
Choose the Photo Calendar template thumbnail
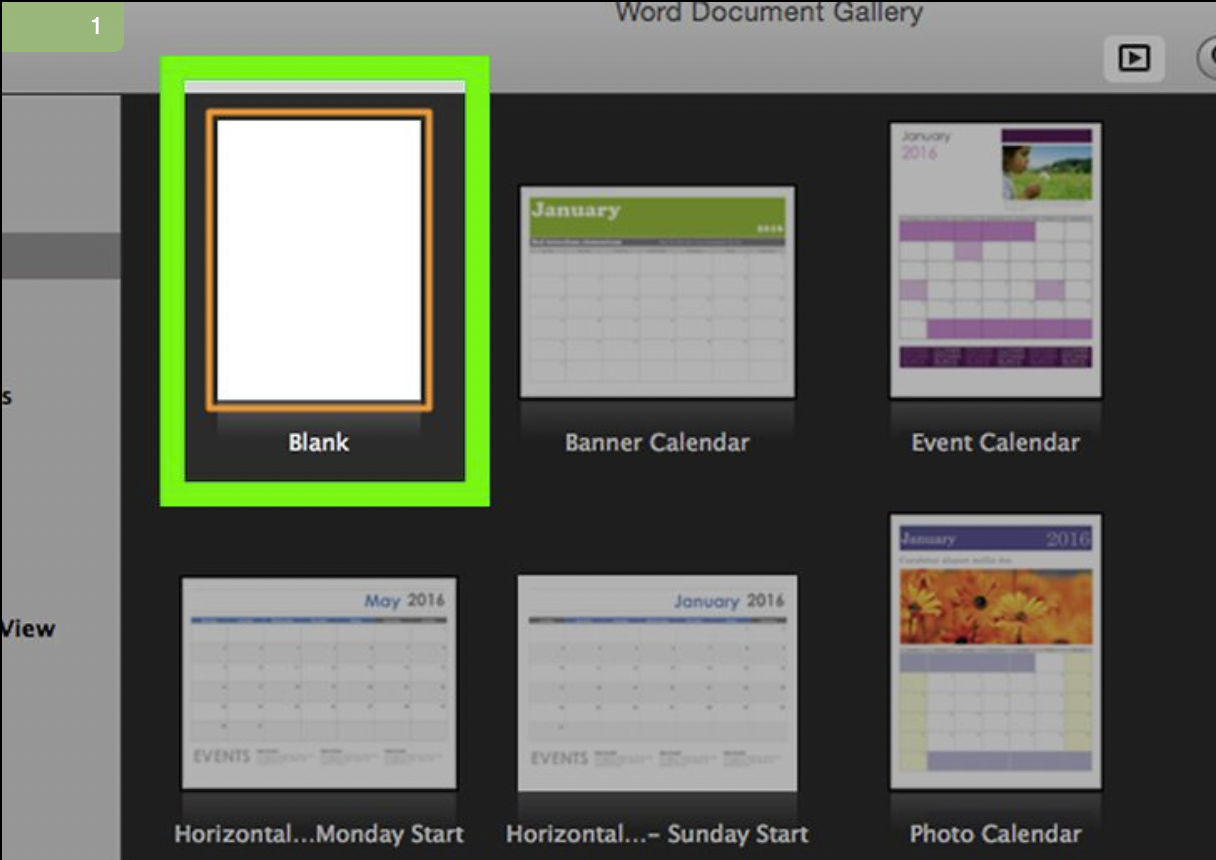(995, 651)
